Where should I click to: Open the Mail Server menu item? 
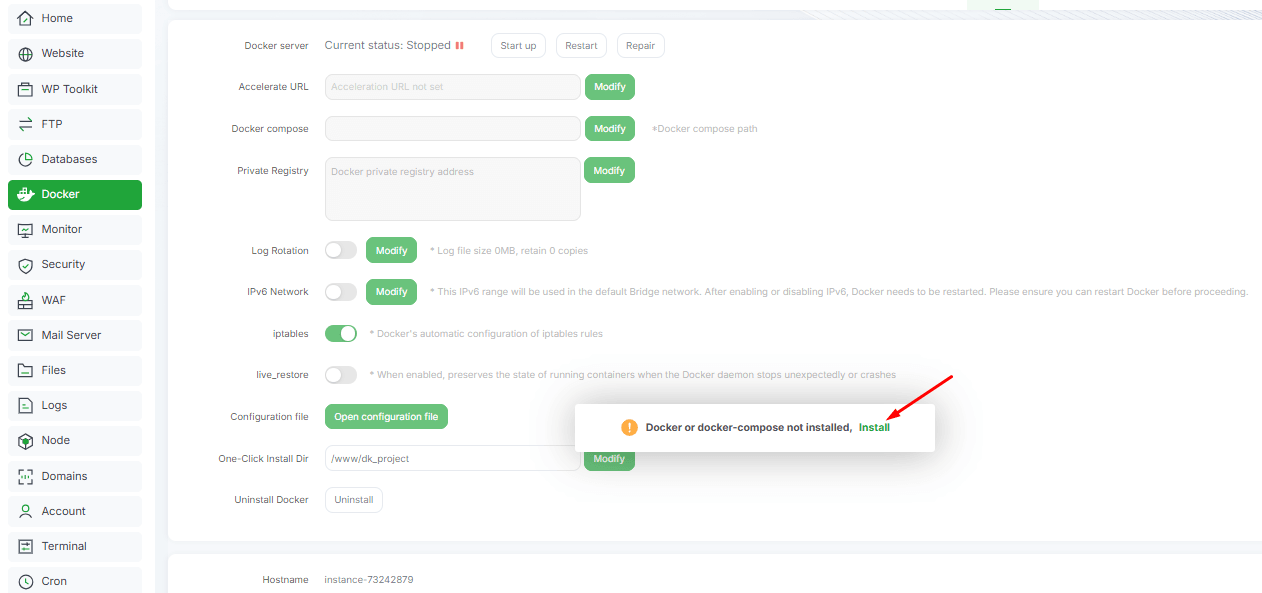71,335
